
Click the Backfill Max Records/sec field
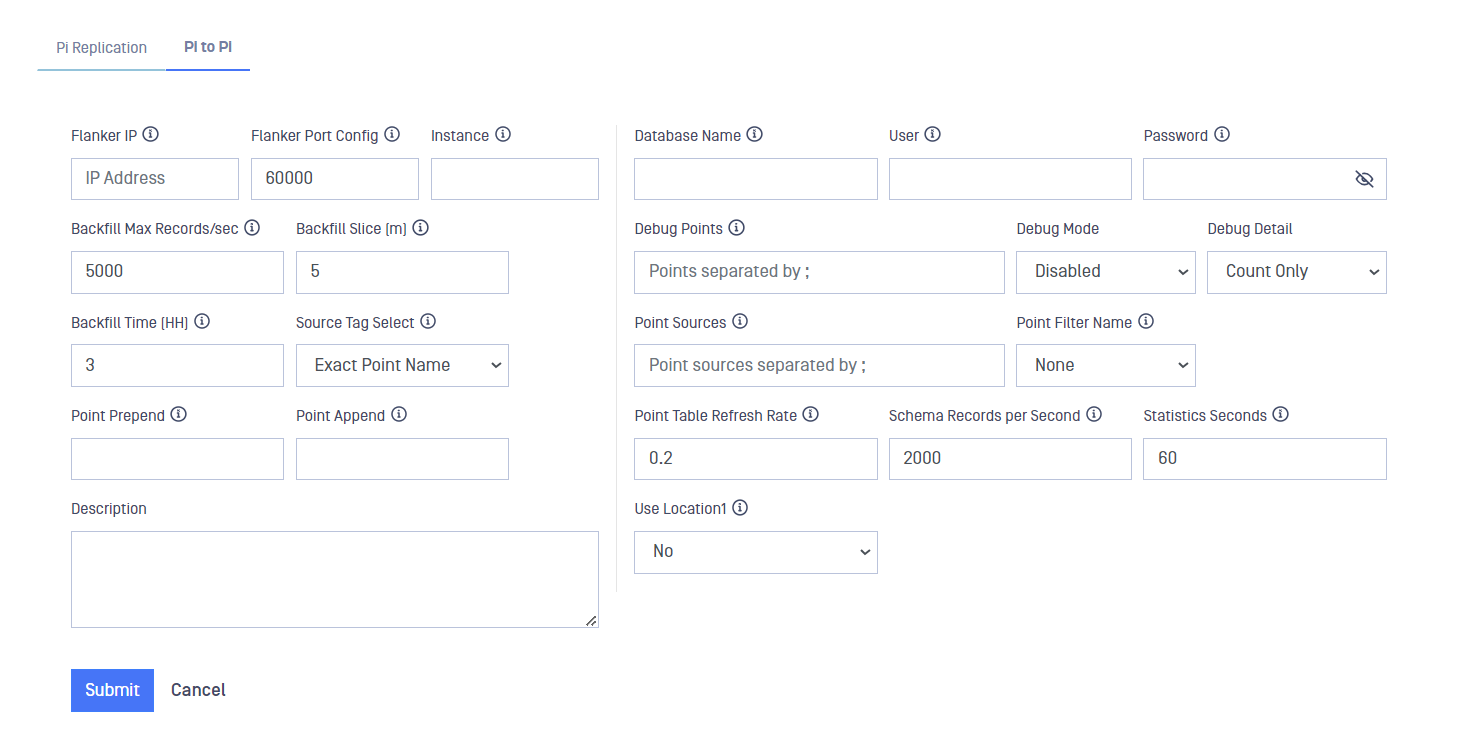tap(177, 272)
